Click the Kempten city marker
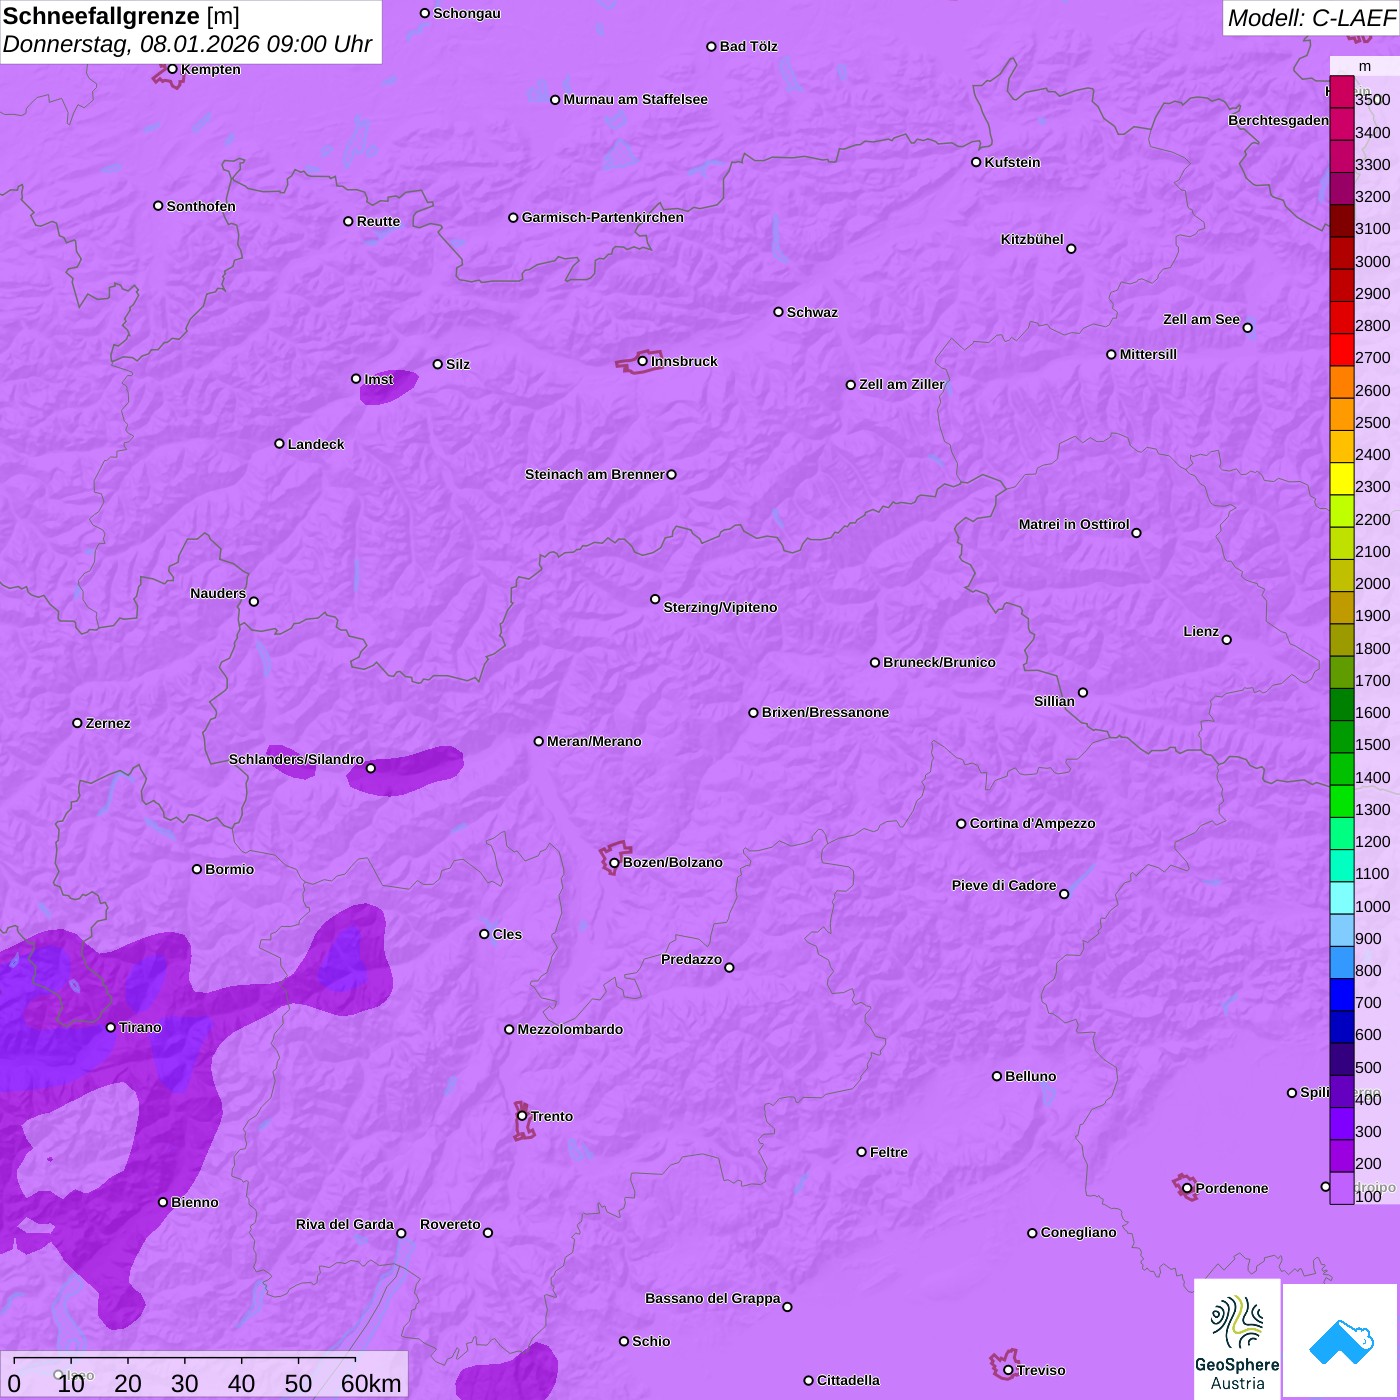Screen dimensions: 1400x1400 [x=172, y=69]
